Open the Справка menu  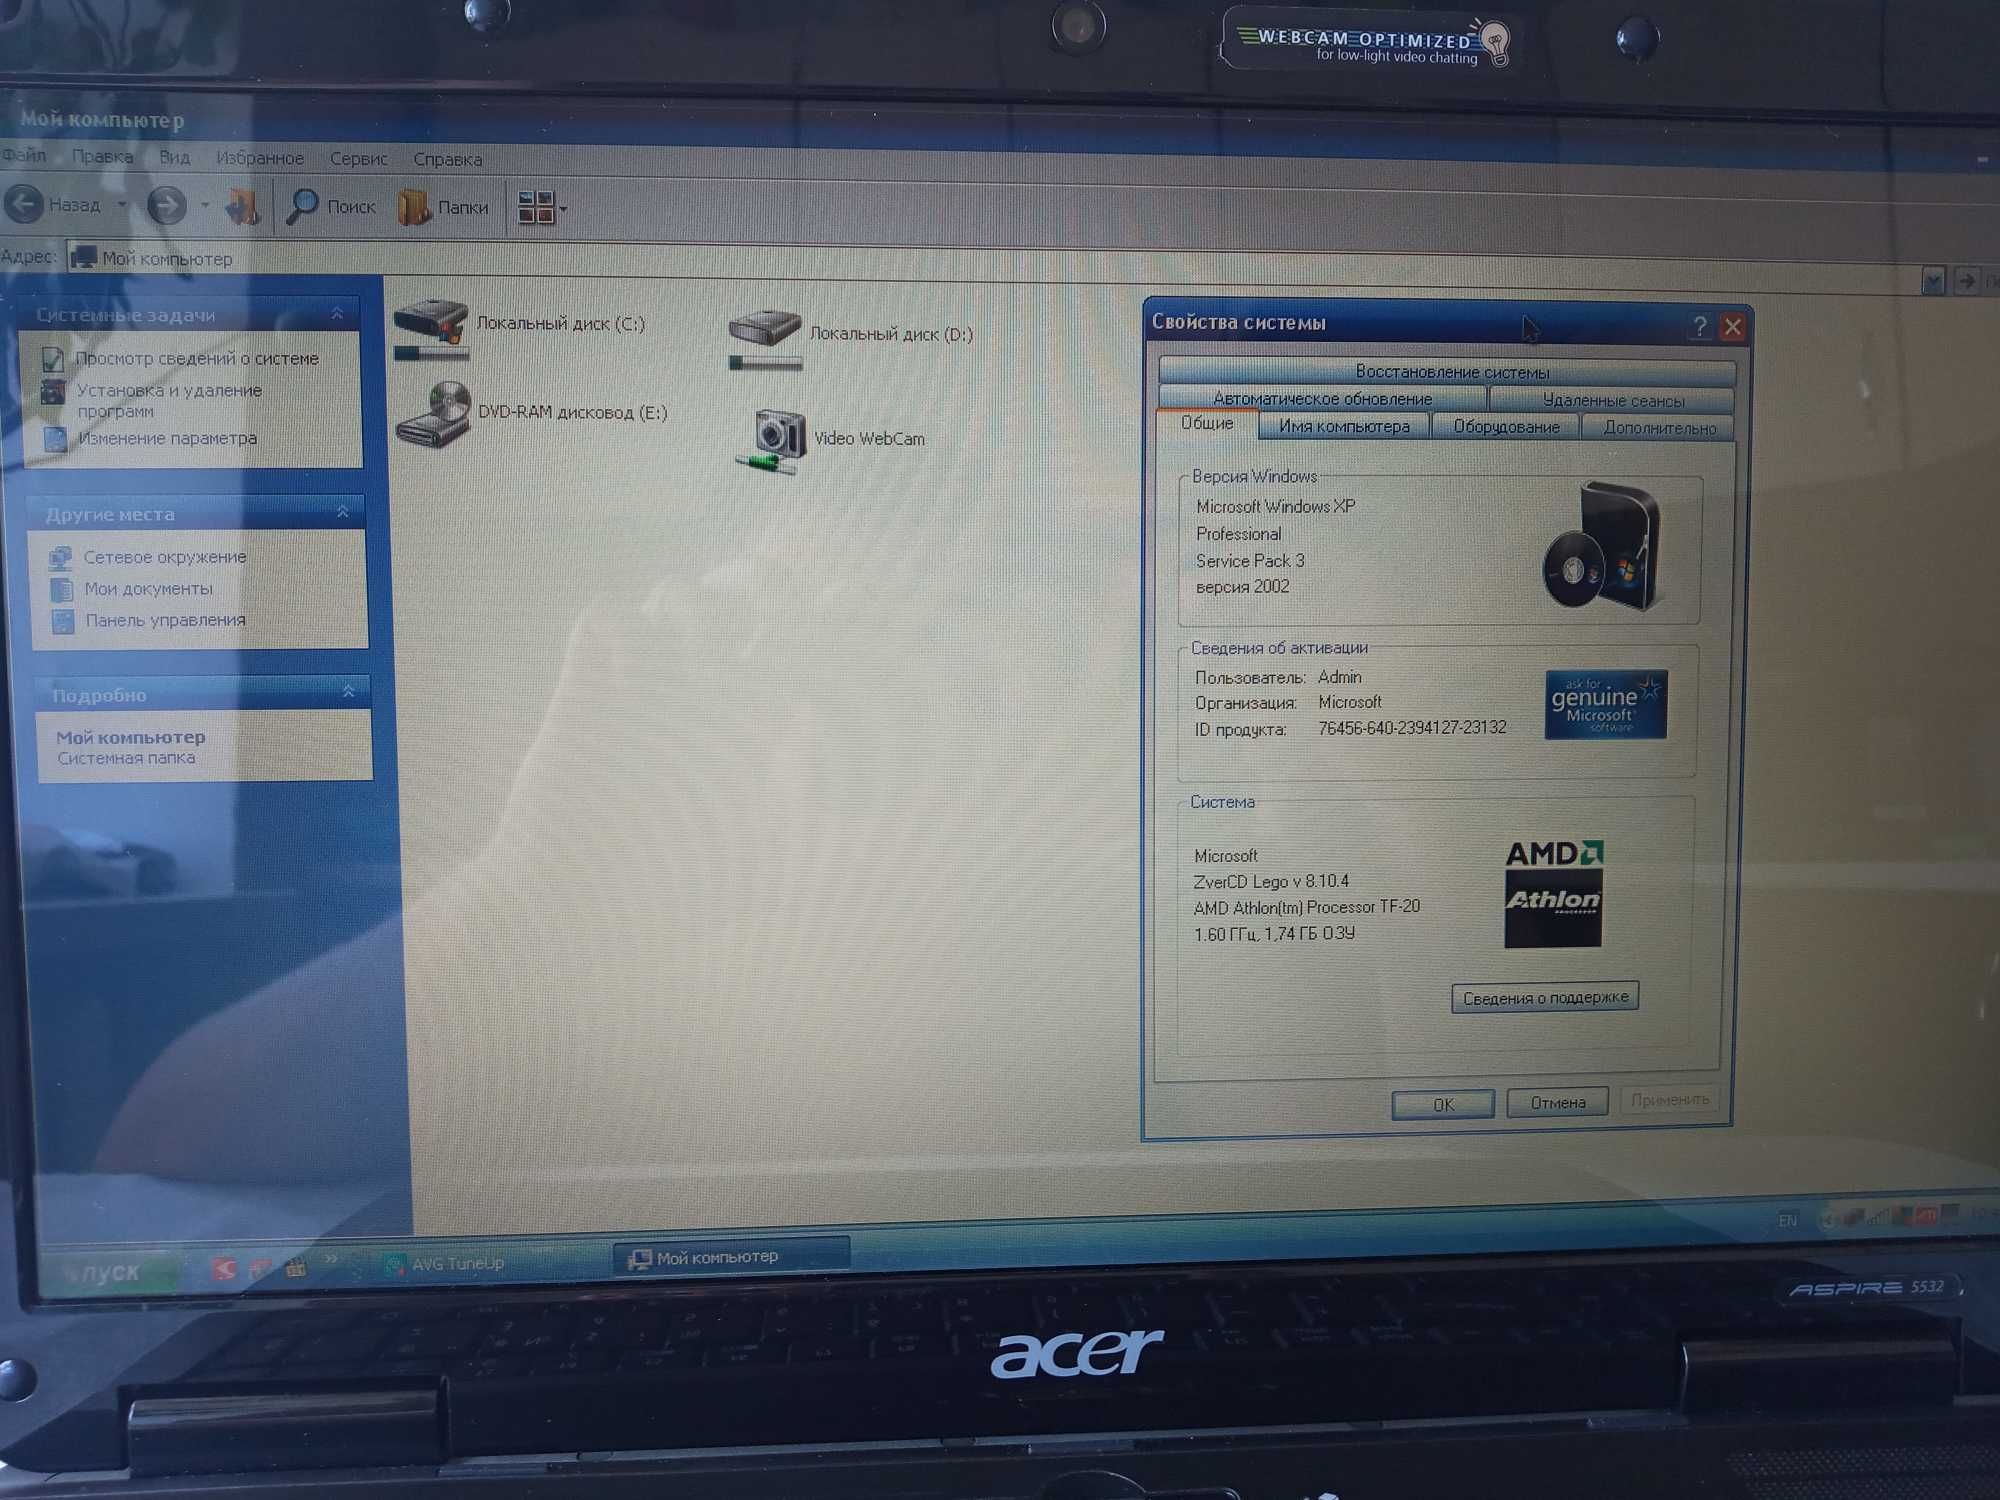[x=447, y=159]
